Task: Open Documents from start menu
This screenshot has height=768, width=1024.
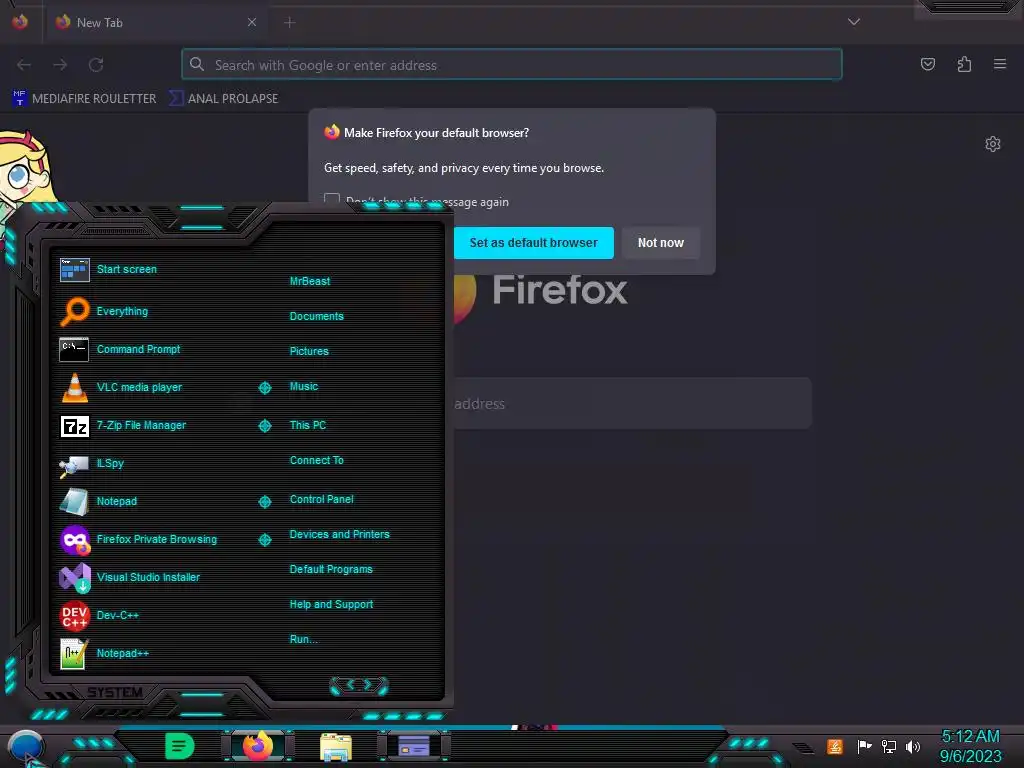Action: (x=316, y=316)
